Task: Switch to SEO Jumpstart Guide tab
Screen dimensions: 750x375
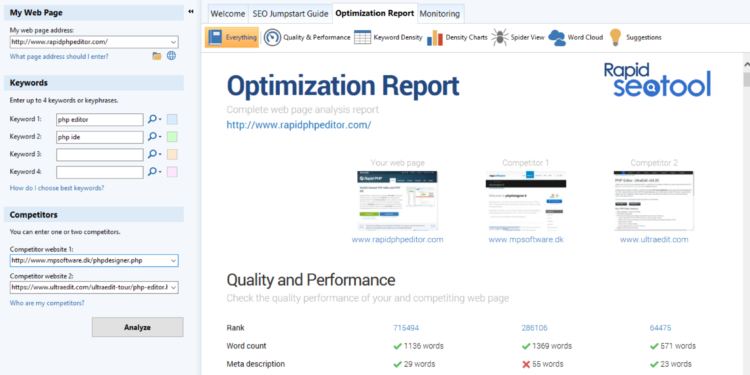Action: [x=290, y=14]
